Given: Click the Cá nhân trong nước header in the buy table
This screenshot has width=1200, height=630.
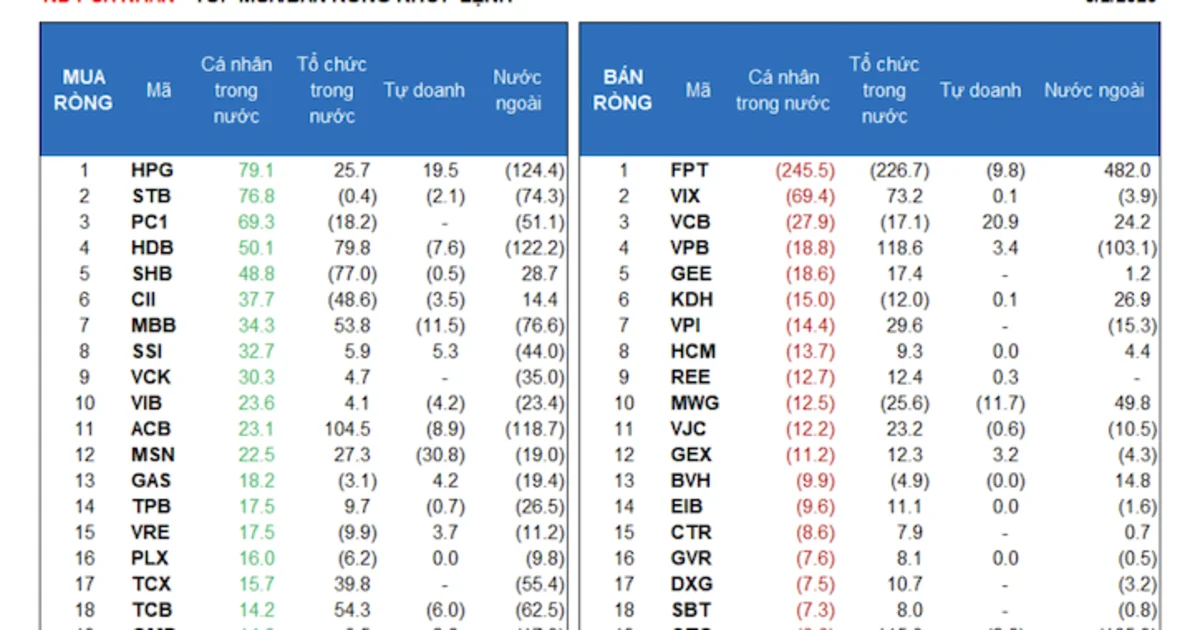Looking at the screenshot, I should pyautogui.click(x=236, y=90).
